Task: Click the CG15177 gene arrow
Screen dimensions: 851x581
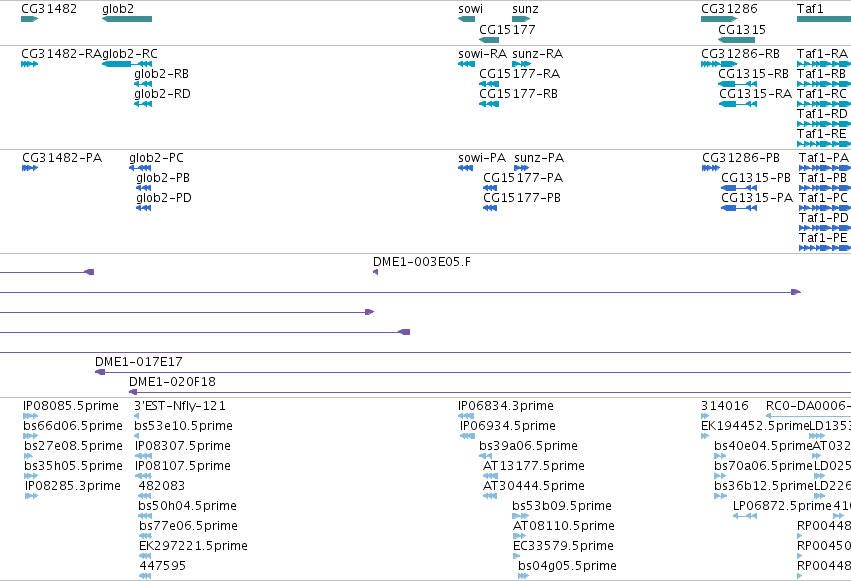Action: [489, 40]
